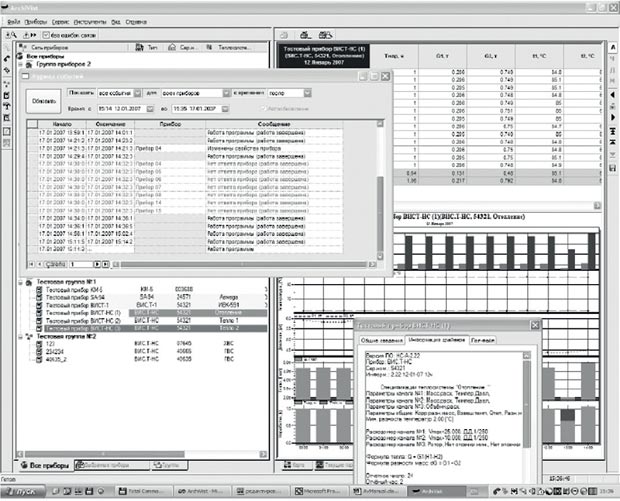Viewport: 620px width, 501px height.
Task: Open the 'все события' filter dropdown
Action: 137,93
